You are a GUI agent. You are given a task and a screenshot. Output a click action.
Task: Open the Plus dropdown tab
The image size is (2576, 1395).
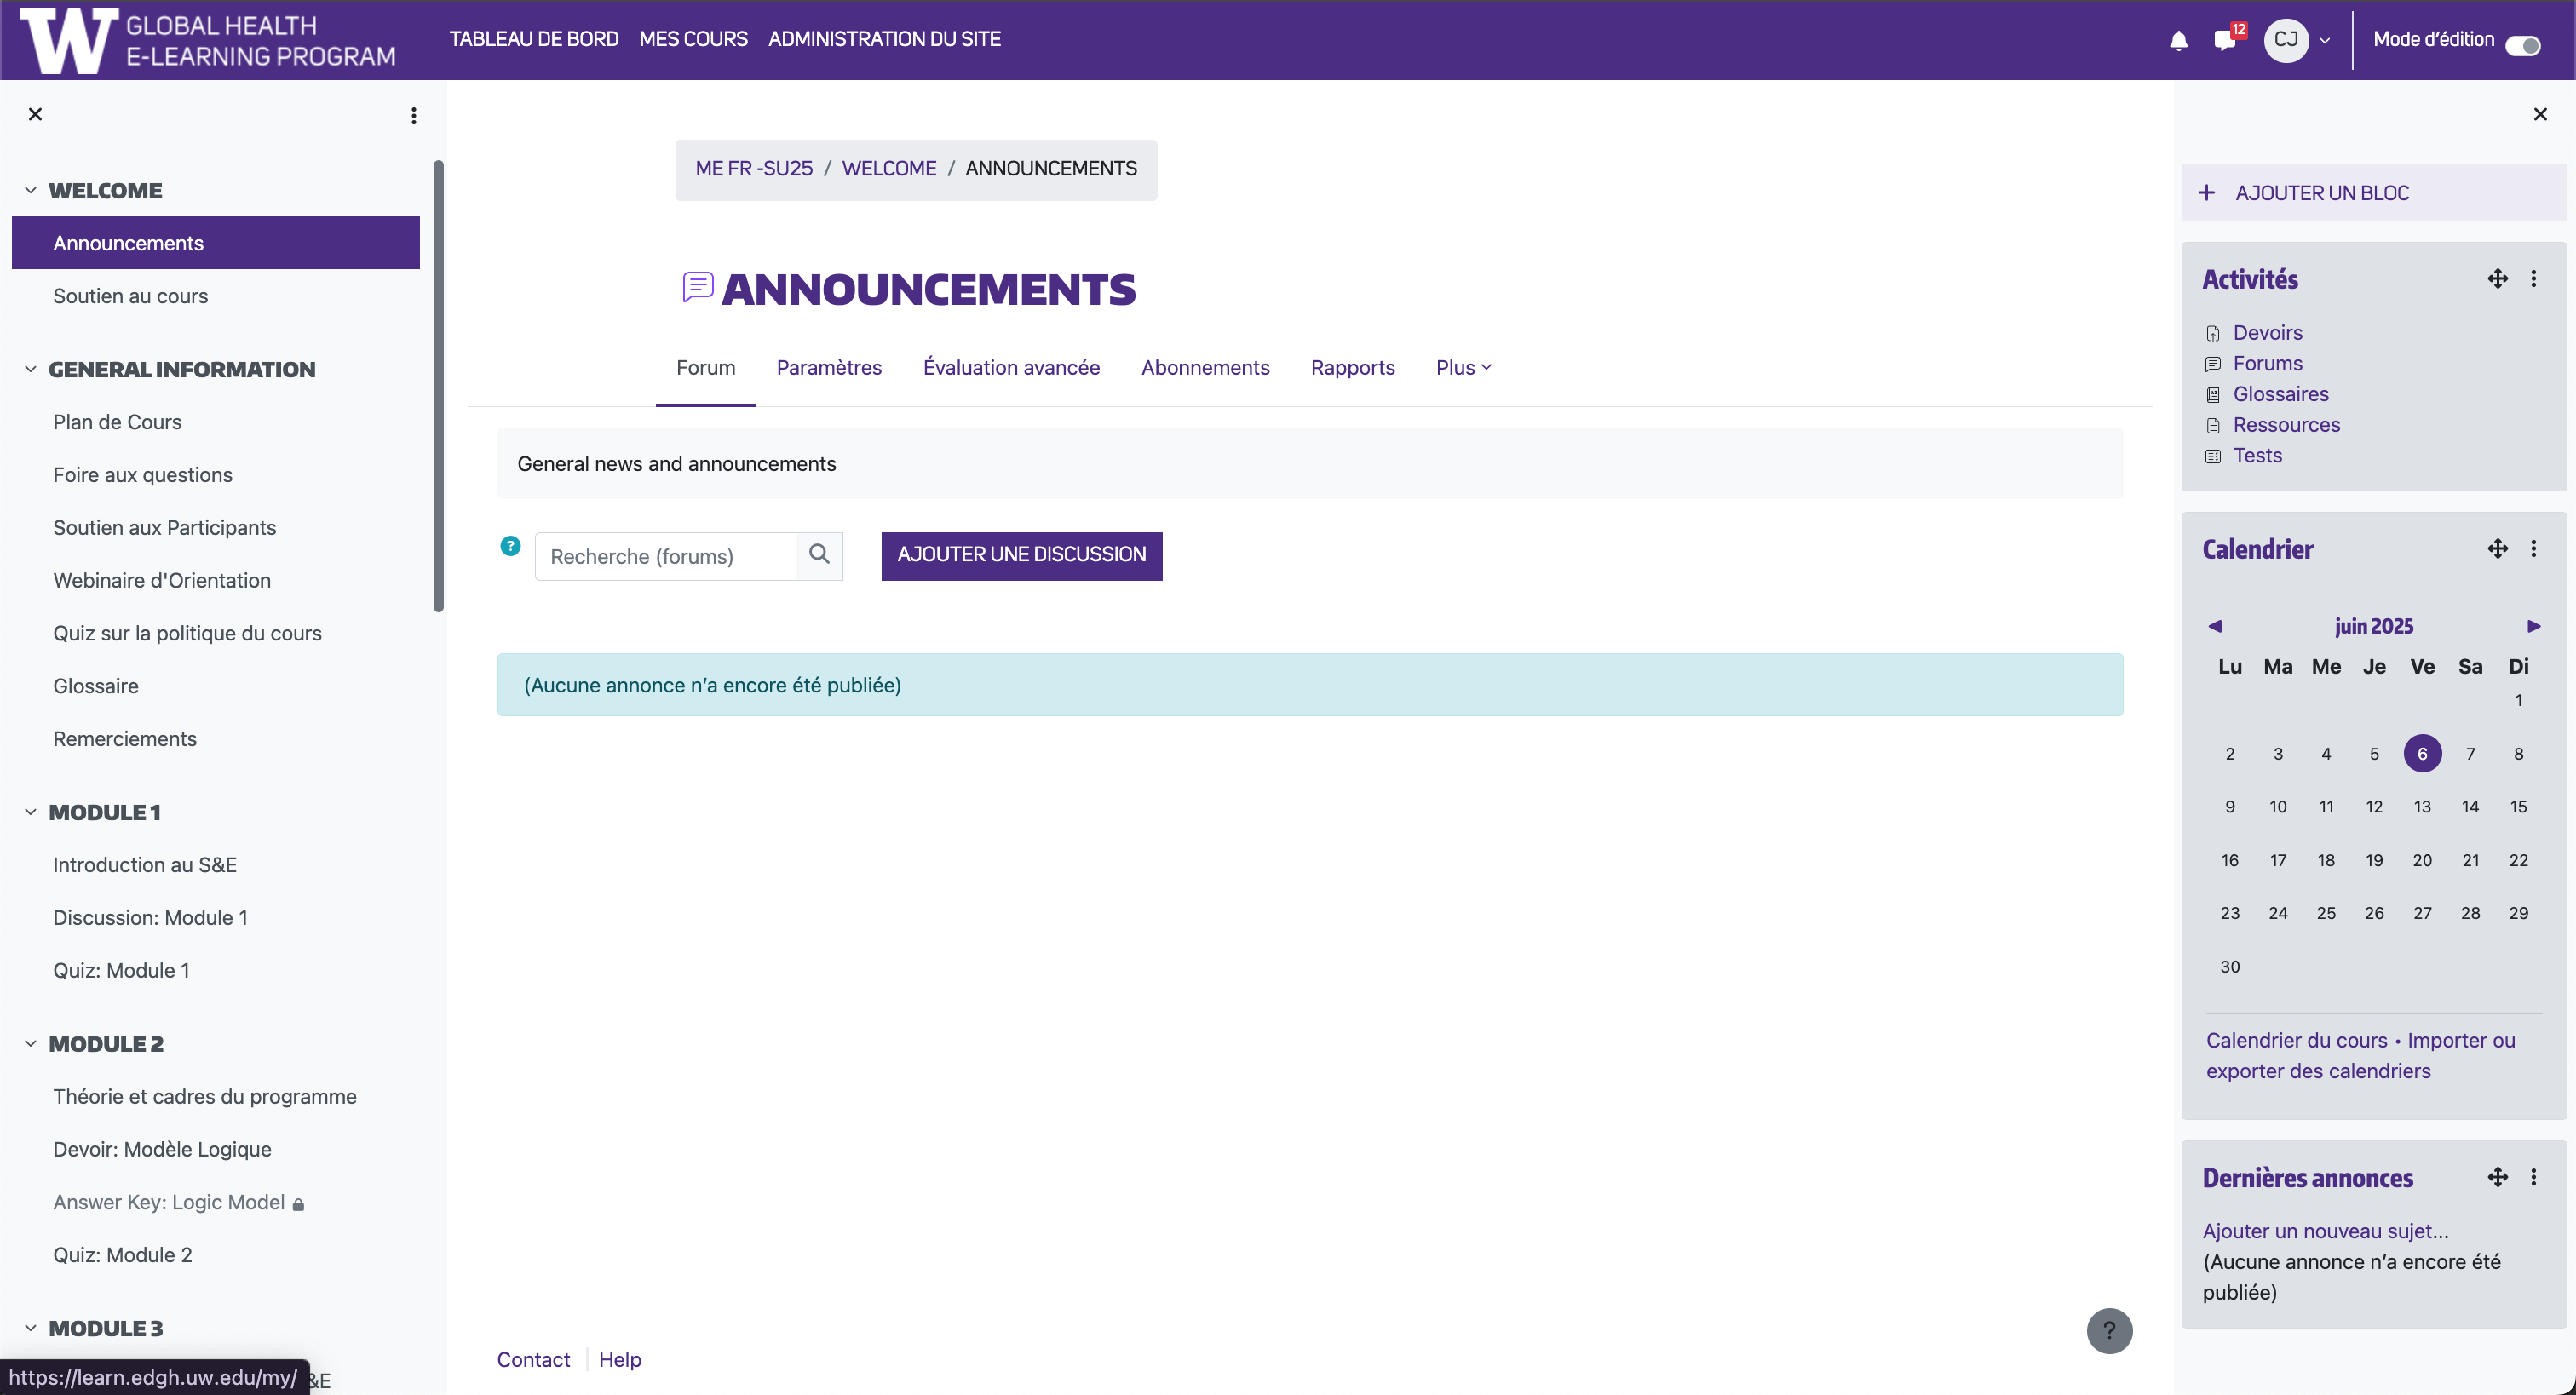pyautogui.click(x=1463, y=368)
